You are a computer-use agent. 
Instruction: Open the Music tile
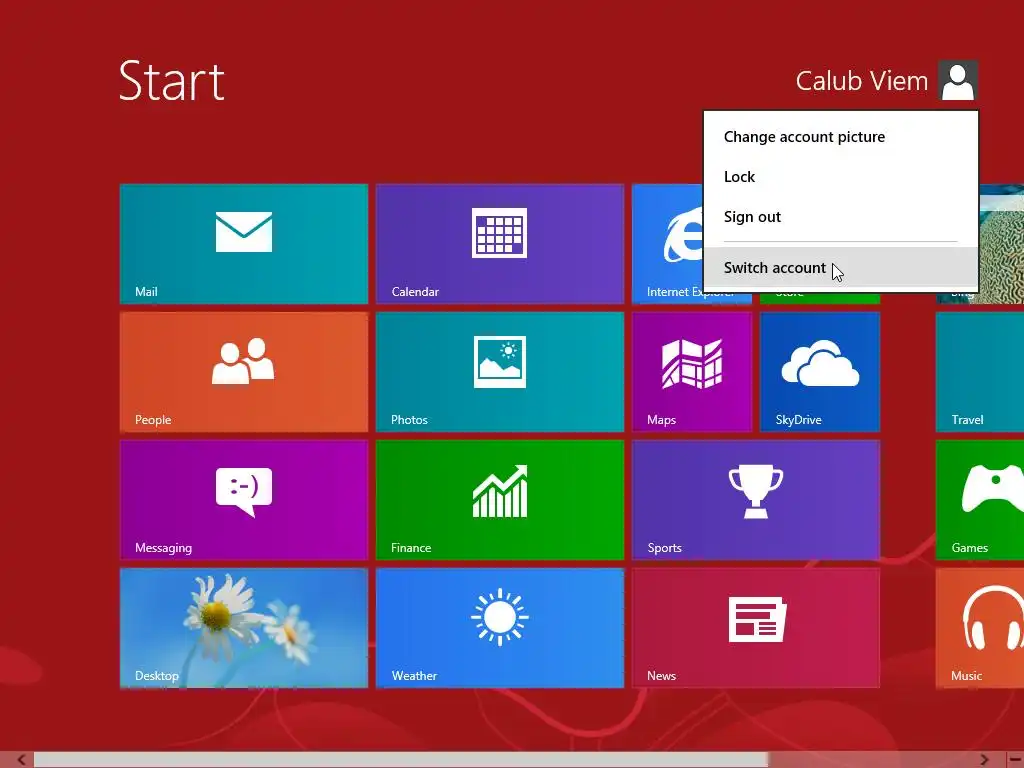[x=980, y=628]
